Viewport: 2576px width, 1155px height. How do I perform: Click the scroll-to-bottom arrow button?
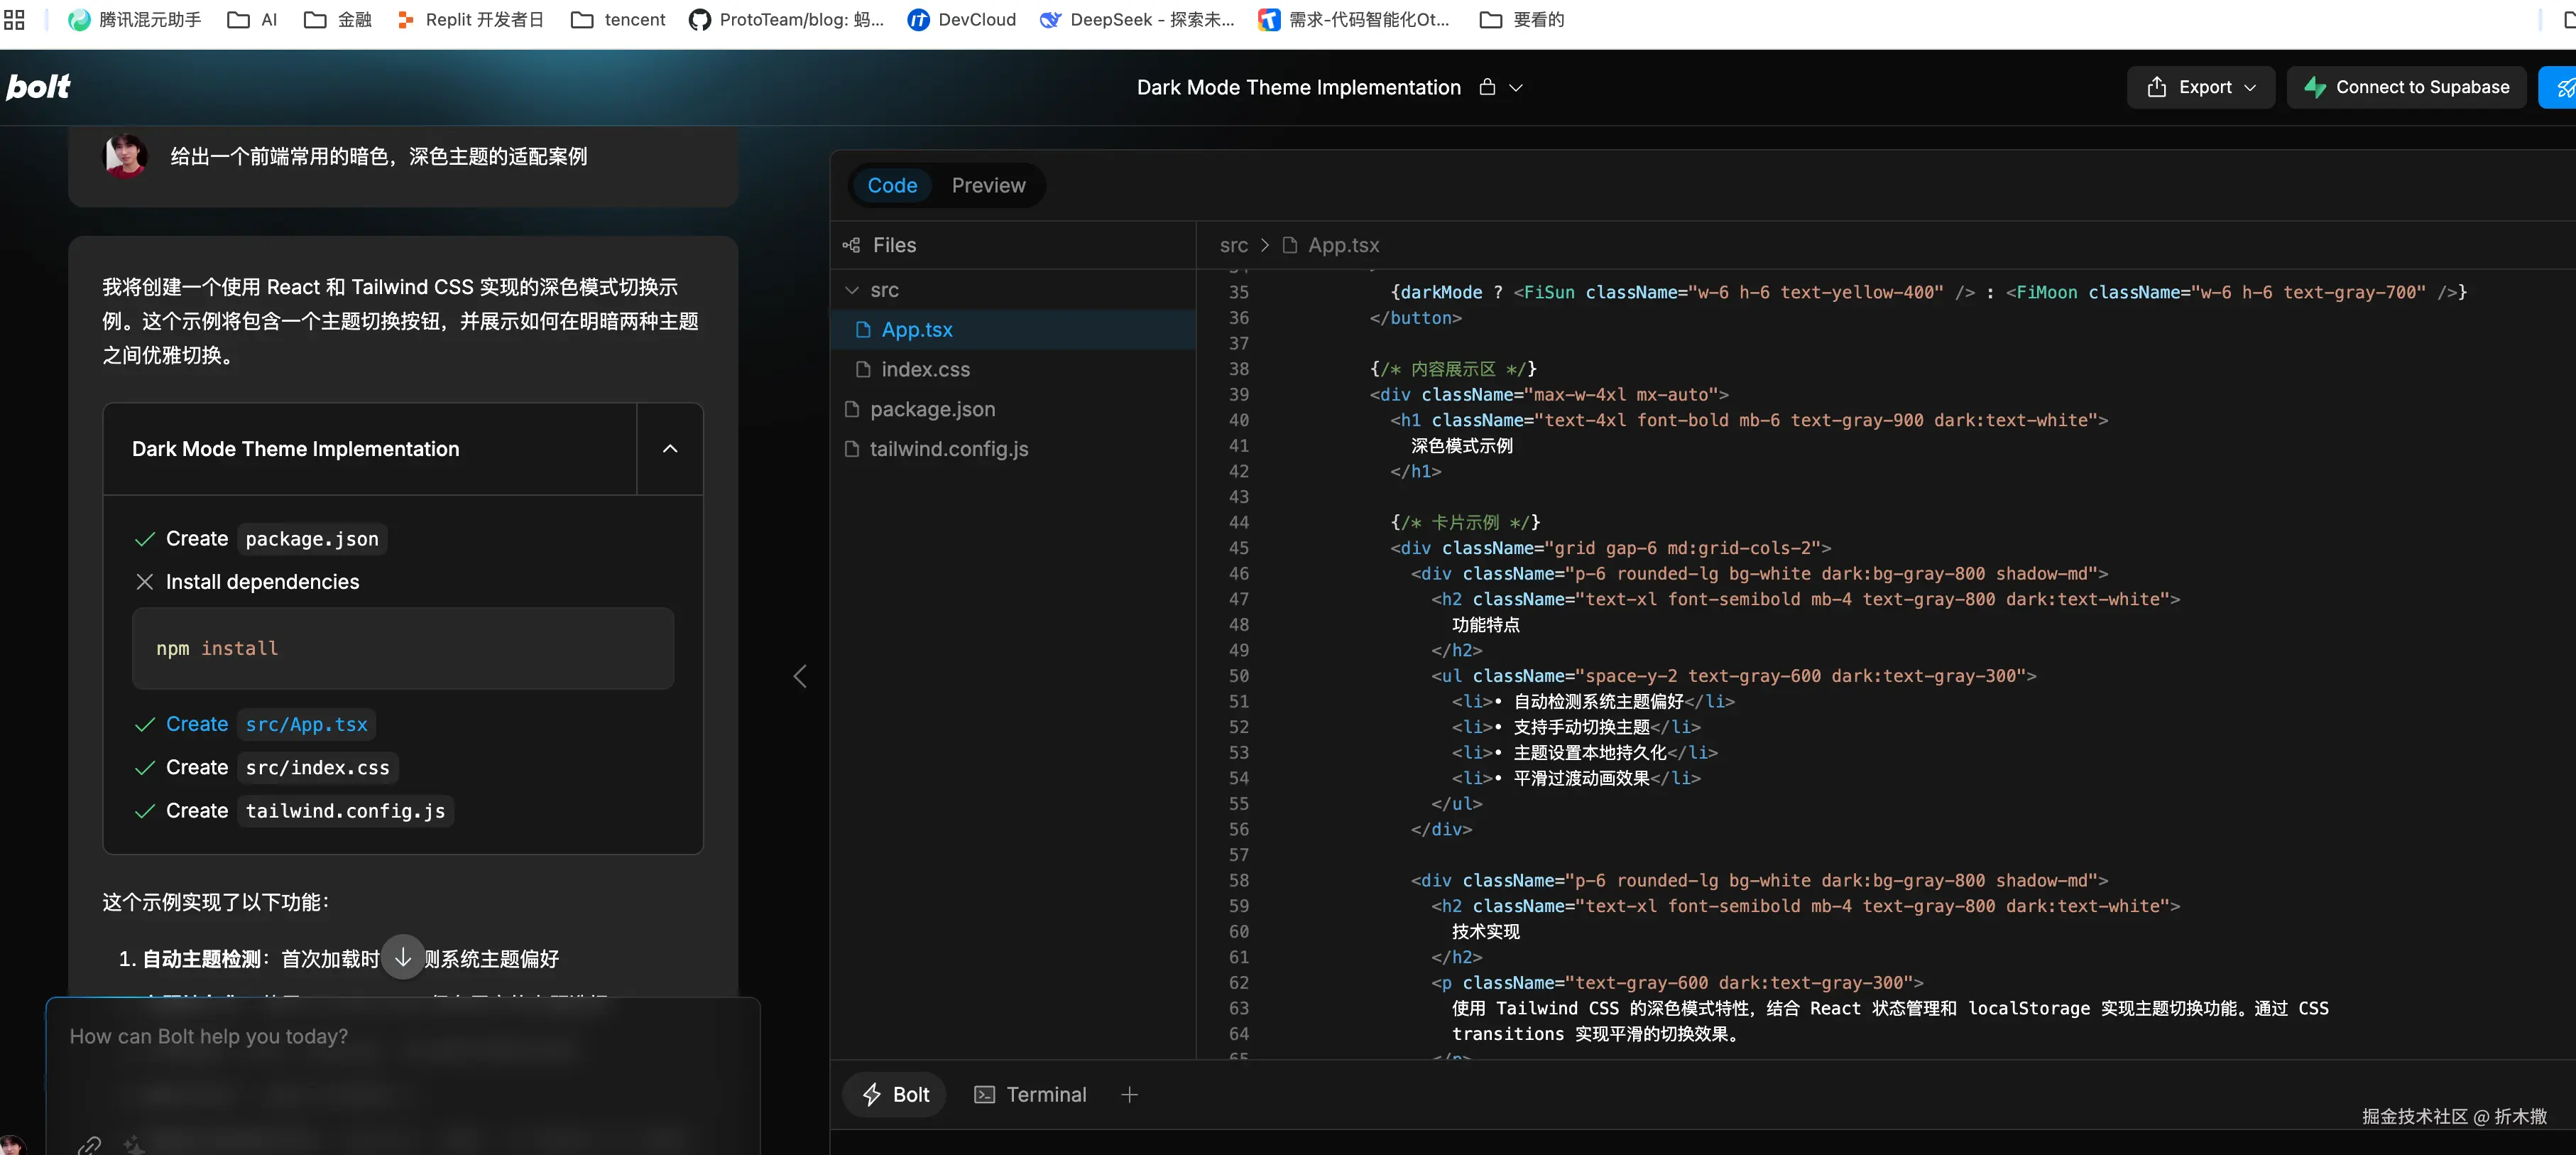pos(403,957)
